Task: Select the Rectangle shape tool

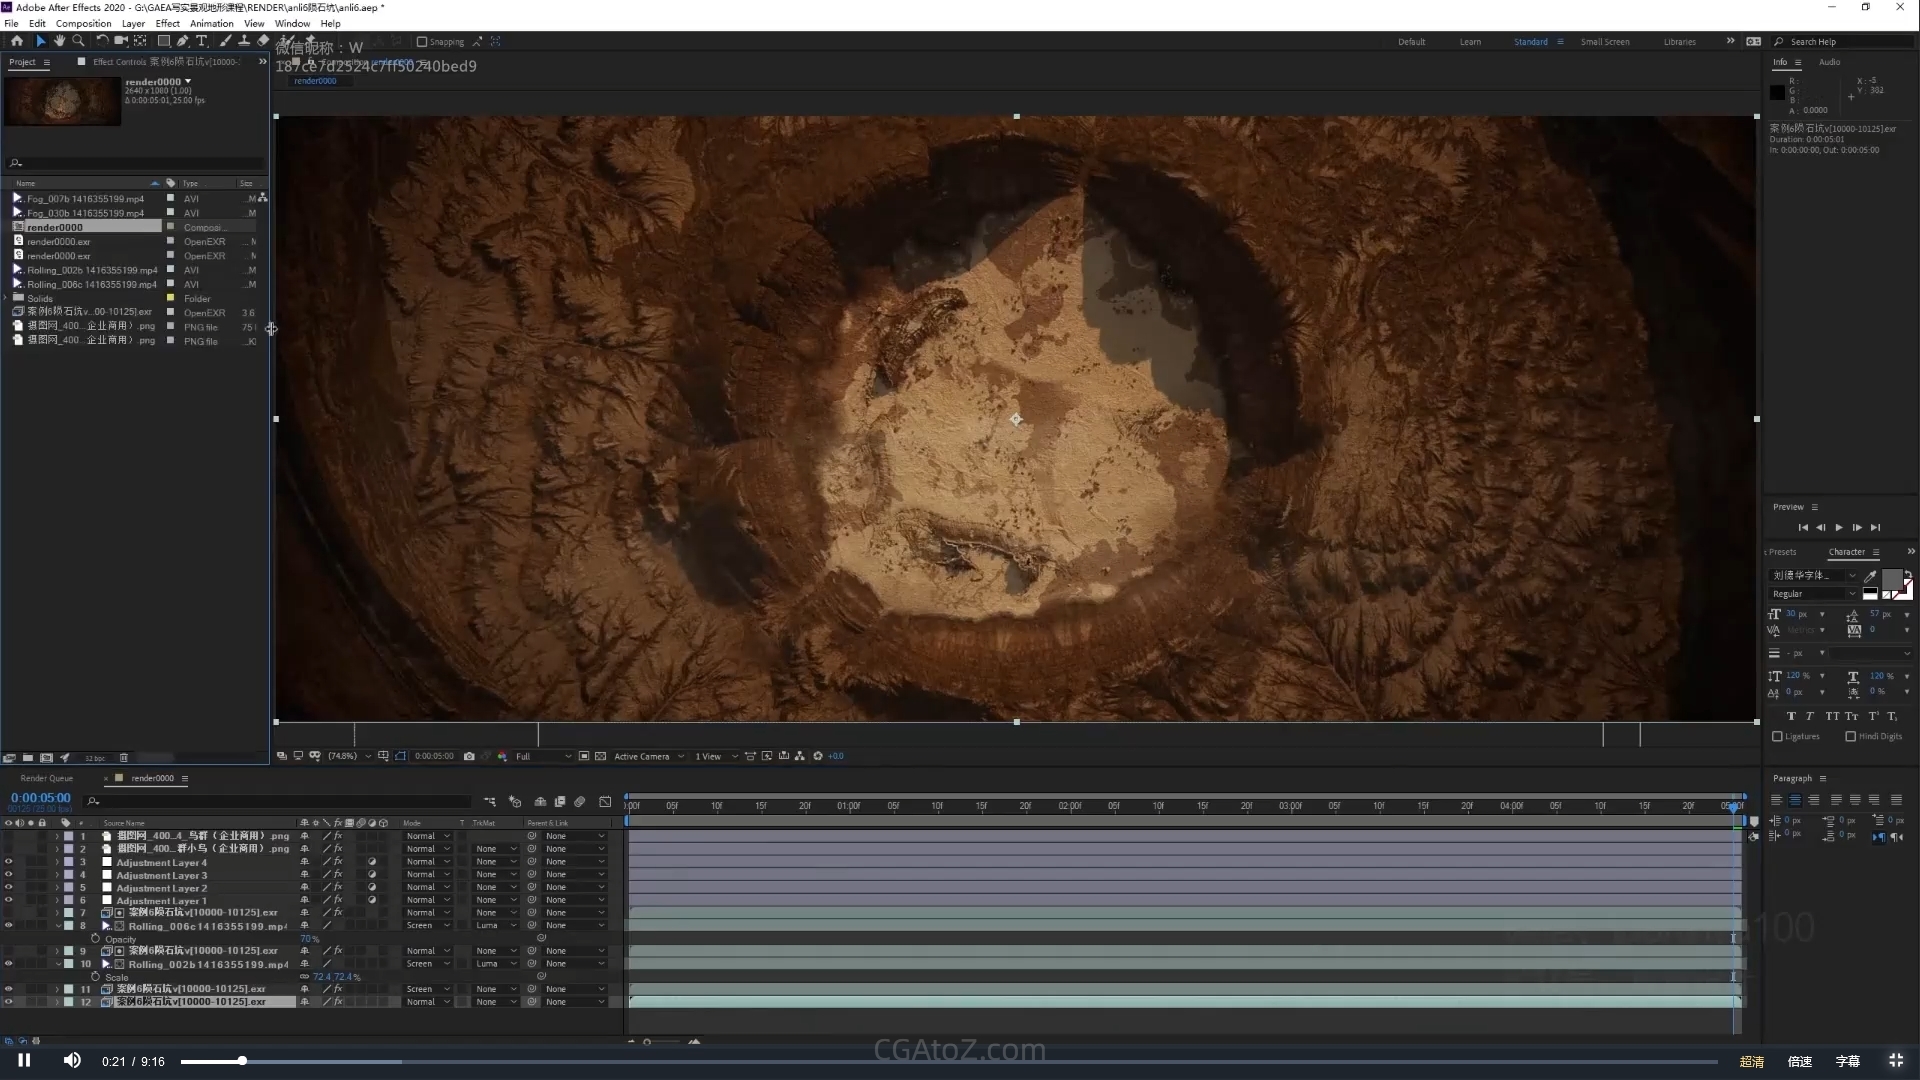Action: tap(163, 41)
